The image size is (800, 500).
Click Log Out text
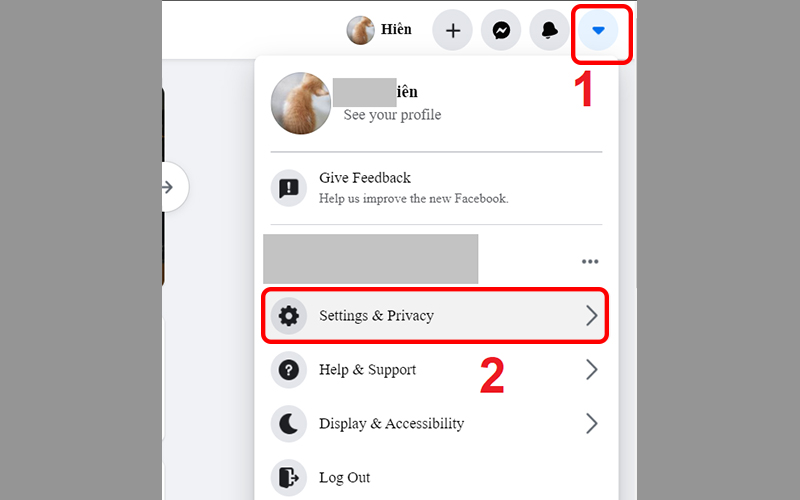pyautogui.click(x=344, y=478)
